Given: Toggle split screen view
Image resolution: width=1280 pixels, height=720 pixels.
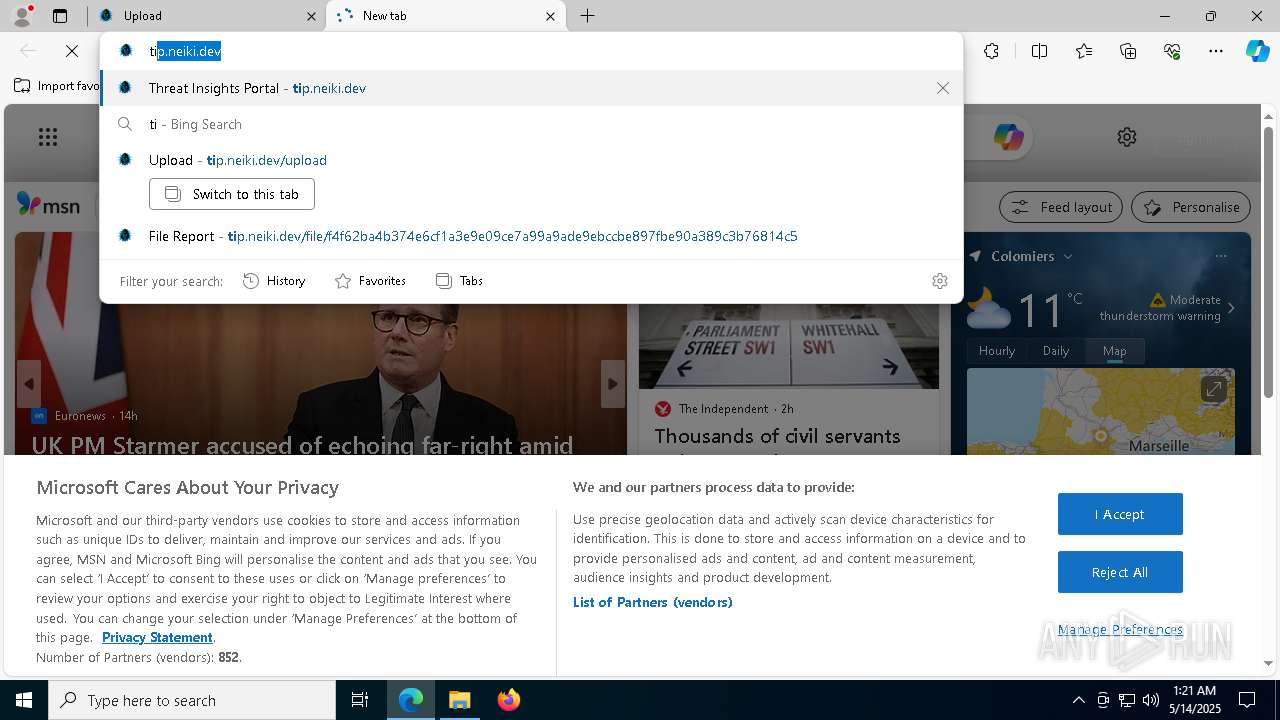Looking at the screenshot, I should click(x=1039, y=51).
